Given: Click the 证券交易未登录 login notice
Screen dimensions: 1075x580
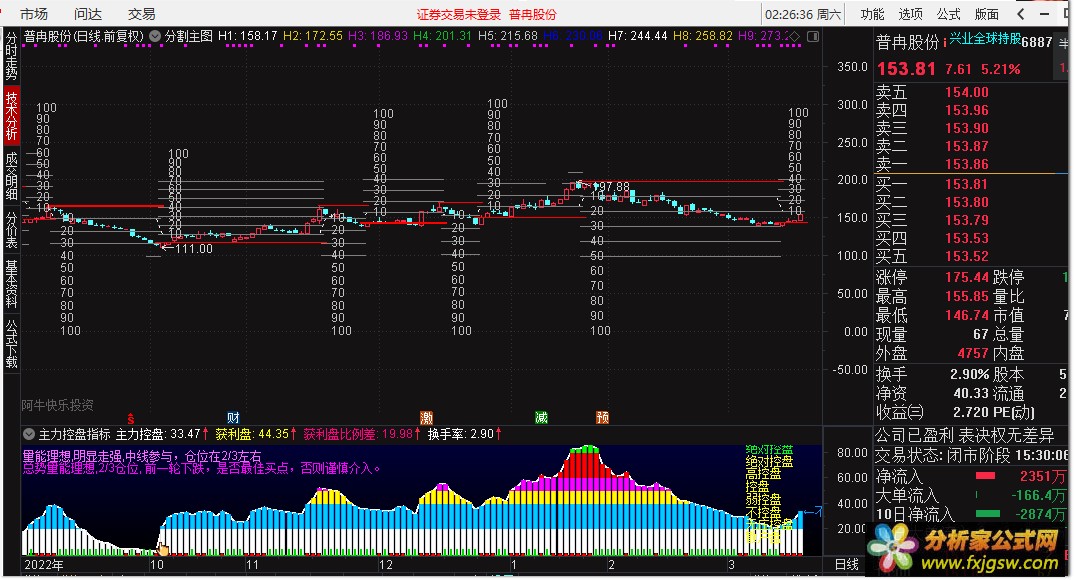Looking at the screenshot, I should [x=459, y=14].
